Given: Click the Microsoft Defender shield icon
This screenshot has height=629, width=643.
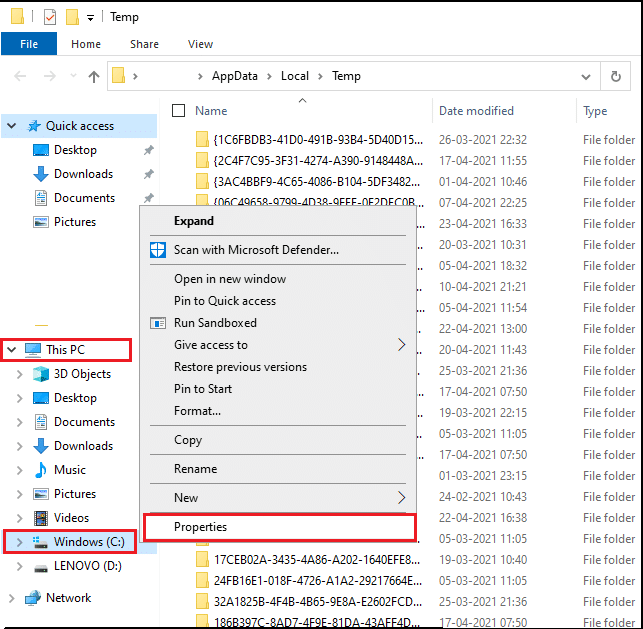Looking at the screenshot, I should (158, 250).
